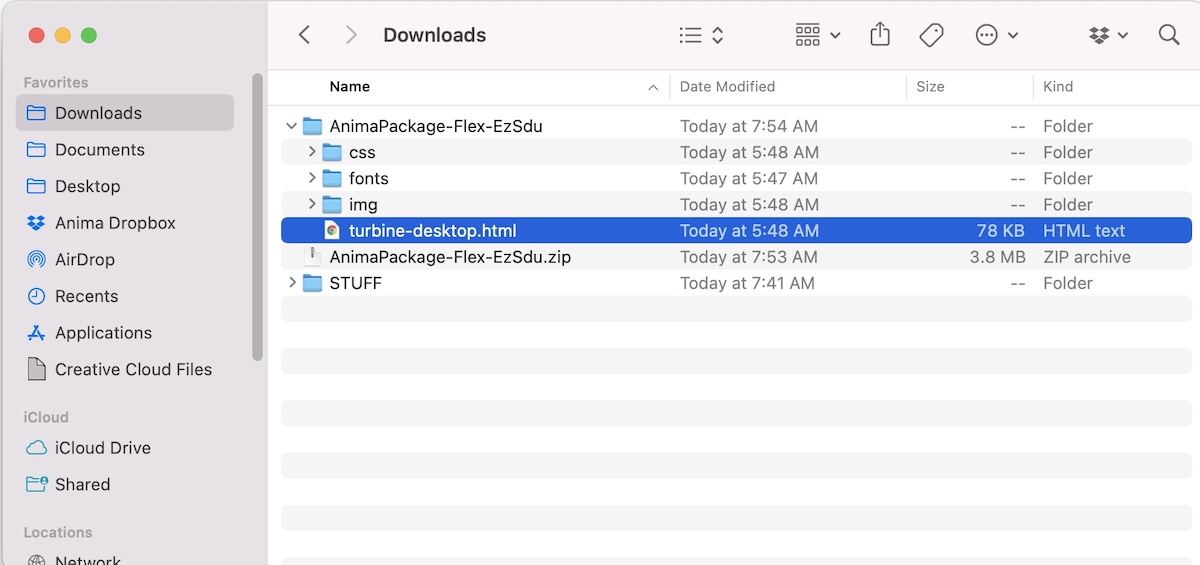The width and height of the screenshot is (1200, 565).
Task: Click the Edit Tags toolbar icon
Action: click(x=931, y=35)
